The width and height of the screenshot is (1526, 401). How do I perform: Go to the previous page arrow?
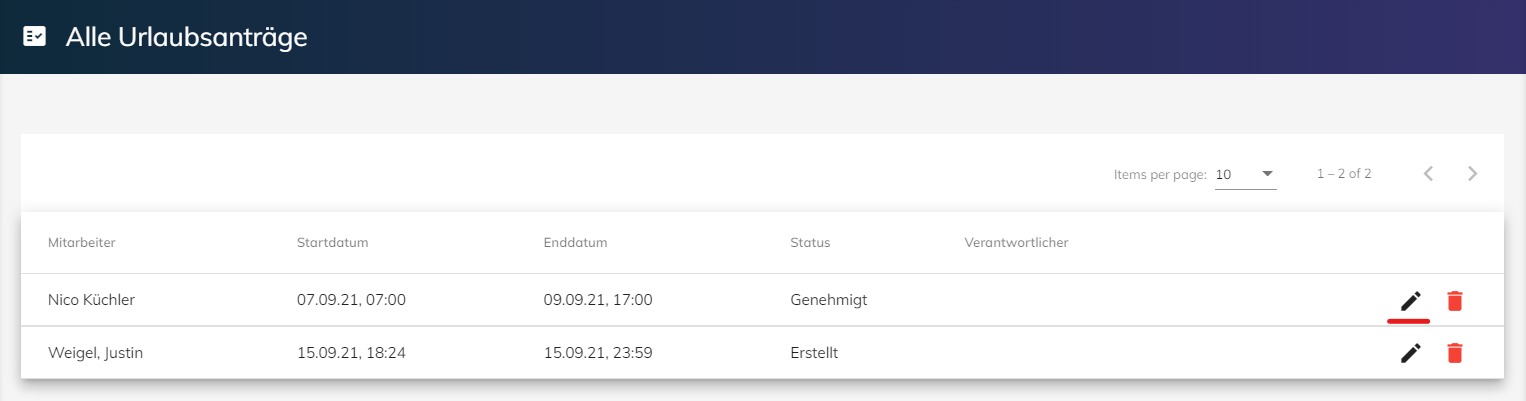click(1428, 173)
